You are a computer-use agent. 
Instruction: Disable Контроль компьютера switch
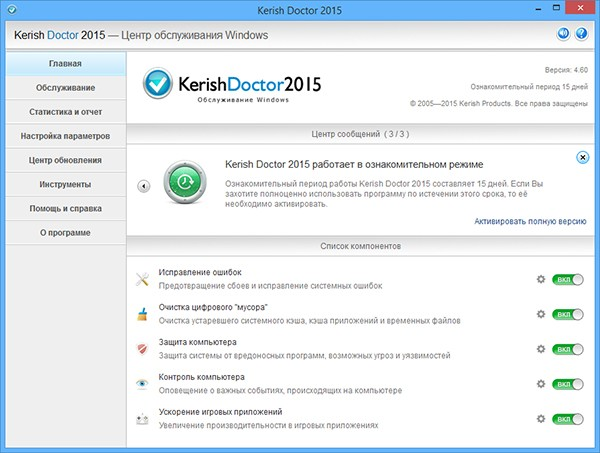pos(567,384)
